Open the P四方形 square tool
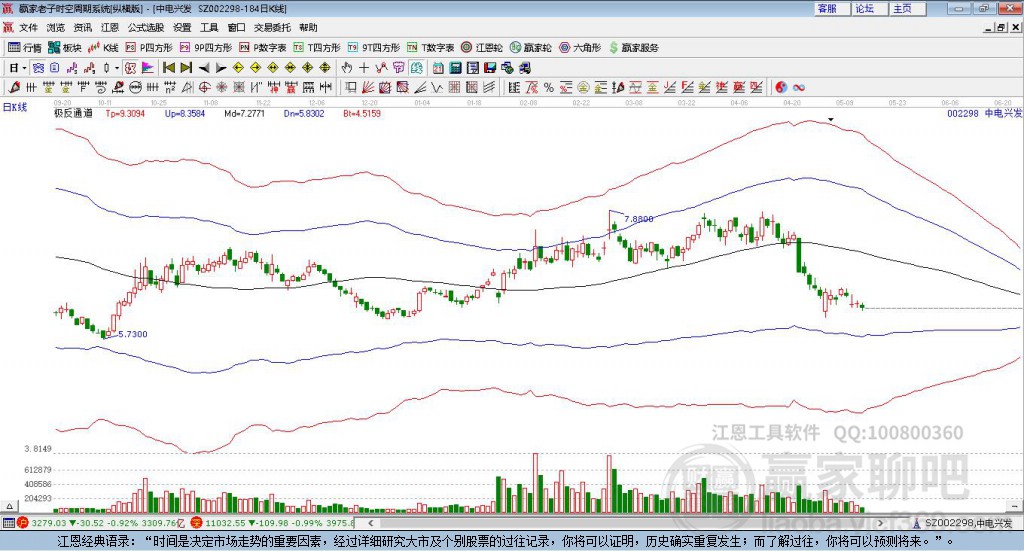The image size is (1024, 551). pos(149,48)
